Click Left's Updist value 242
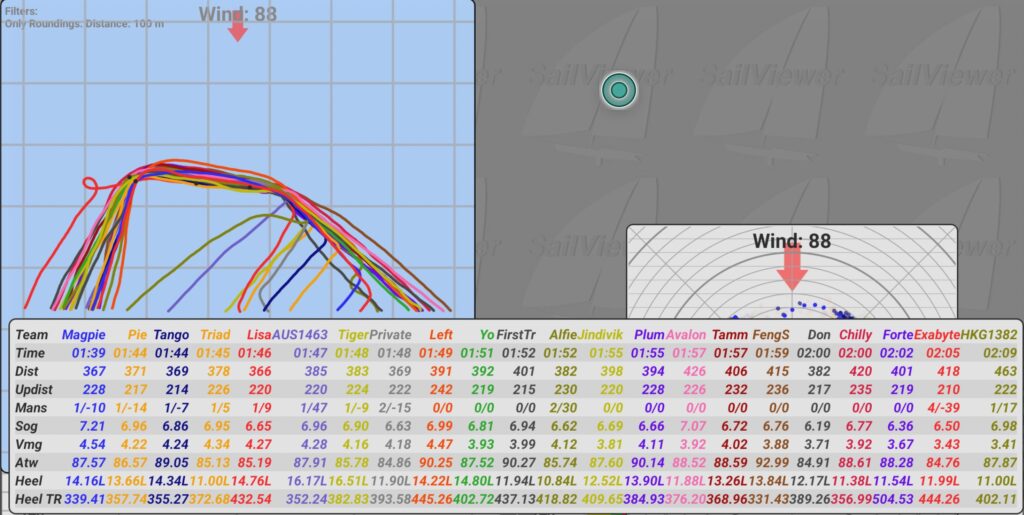Screen dimensions: 1024x515 click(x=441, y=390)
